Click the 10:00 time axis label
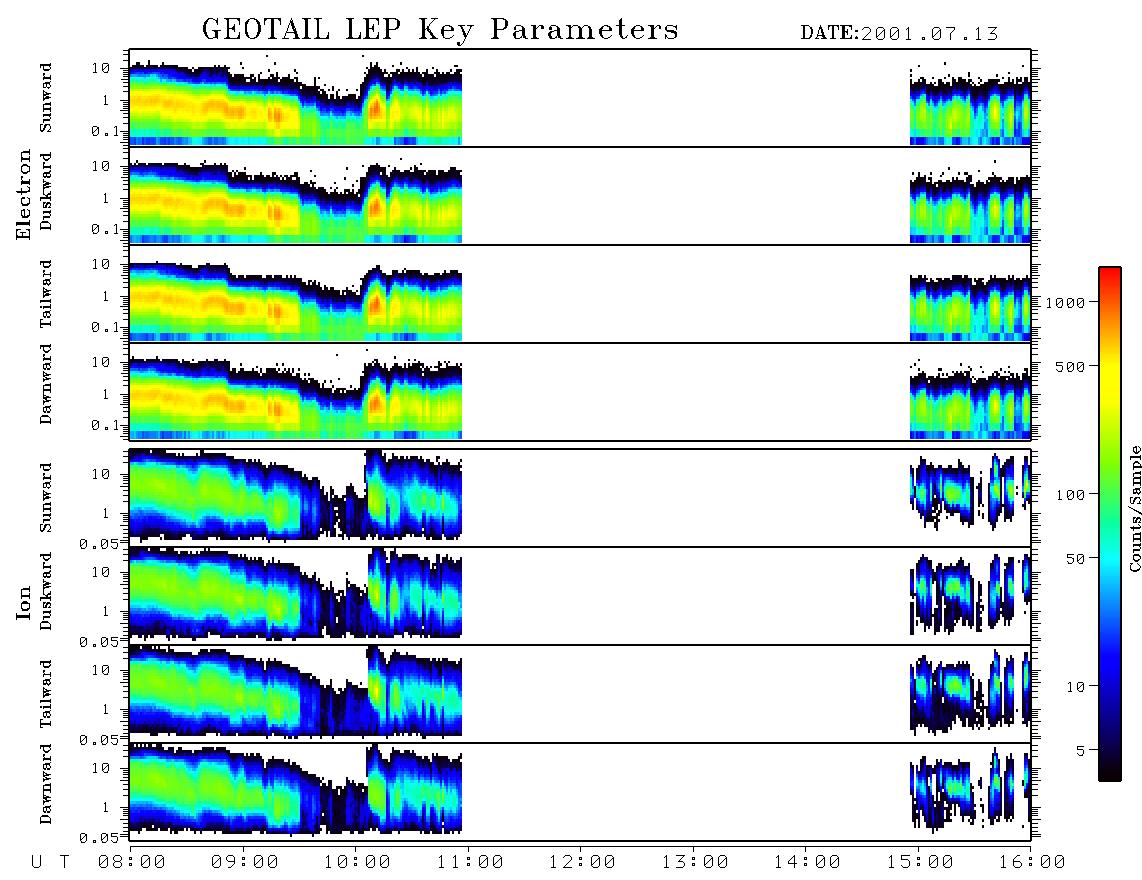 pyautogui.click(x=357, y=863)
